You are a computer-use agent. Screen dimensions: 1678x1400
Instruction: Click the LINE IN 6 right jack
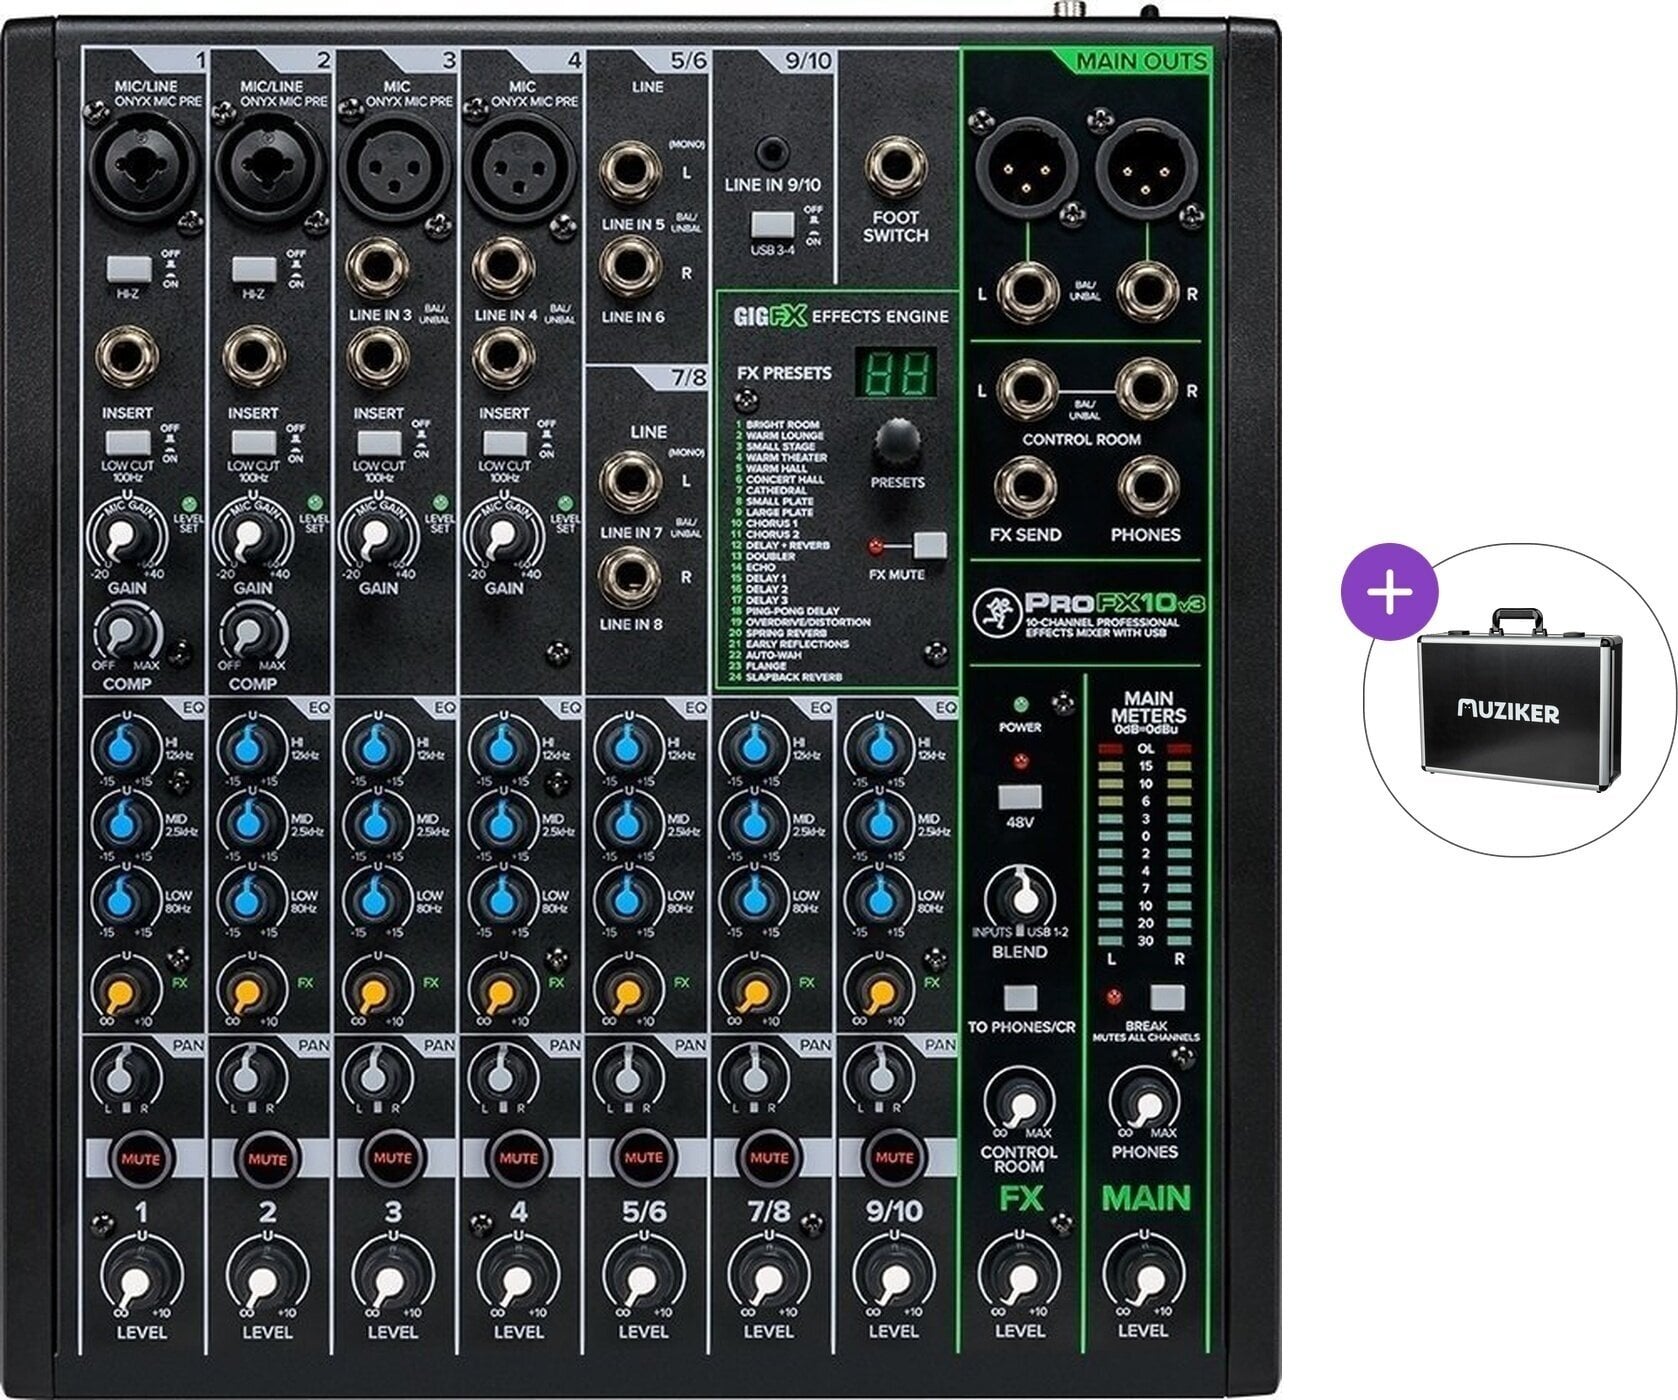point(630,268)
